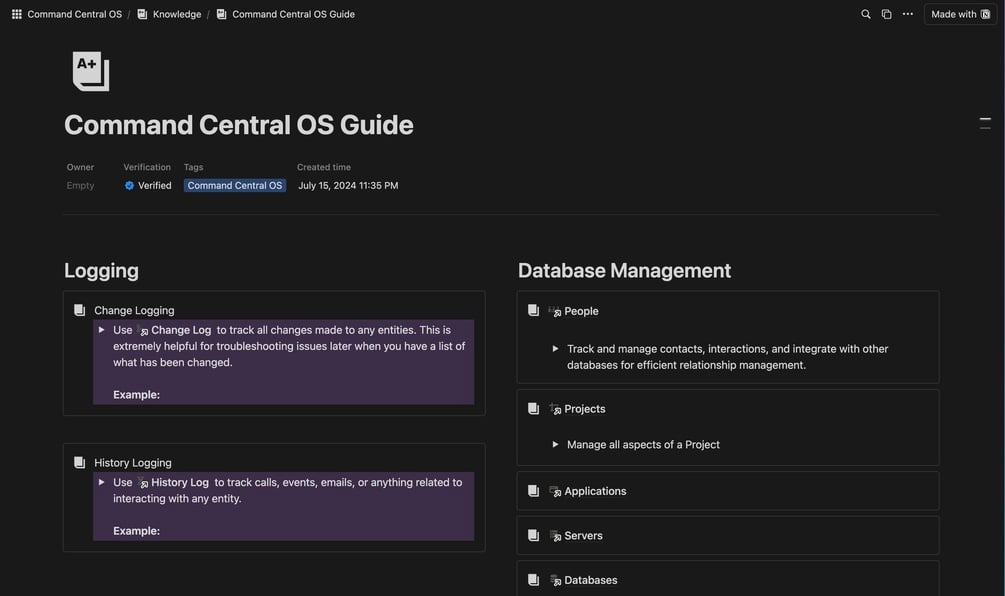Screen dimensions: 1005x596
Task: Click the page icon beside Change Logging
Action: pos(80,310)
